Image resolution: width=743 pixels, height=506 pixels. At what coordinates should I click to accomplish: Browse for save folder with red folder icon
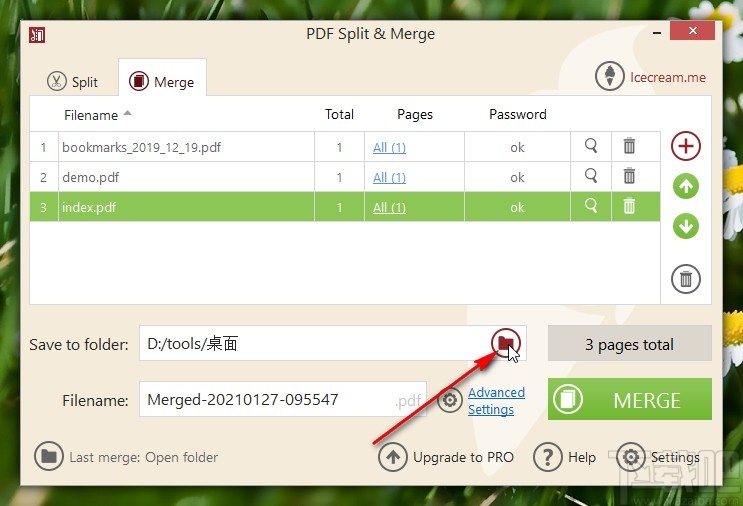pyautogui.click(x=506, y=343)
